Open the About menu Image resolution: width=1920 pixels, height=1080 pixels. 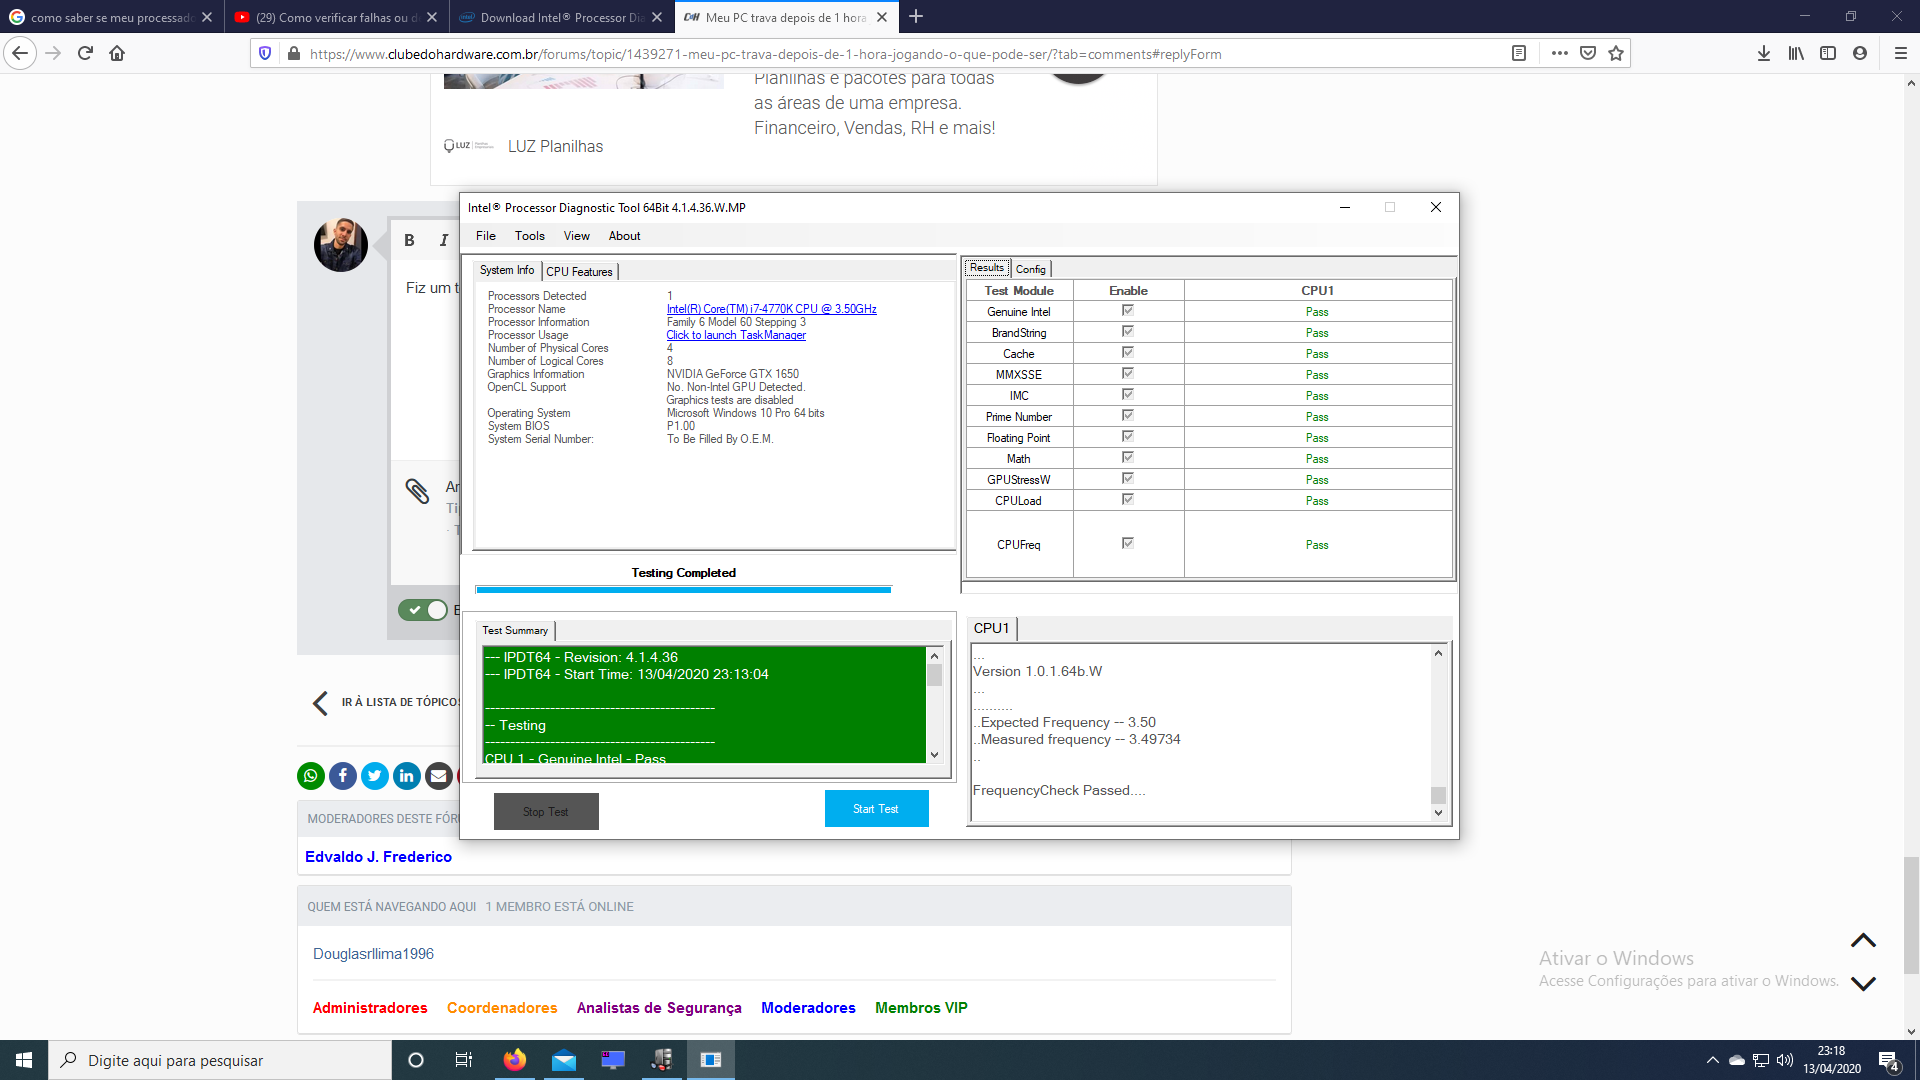(625, 236)
